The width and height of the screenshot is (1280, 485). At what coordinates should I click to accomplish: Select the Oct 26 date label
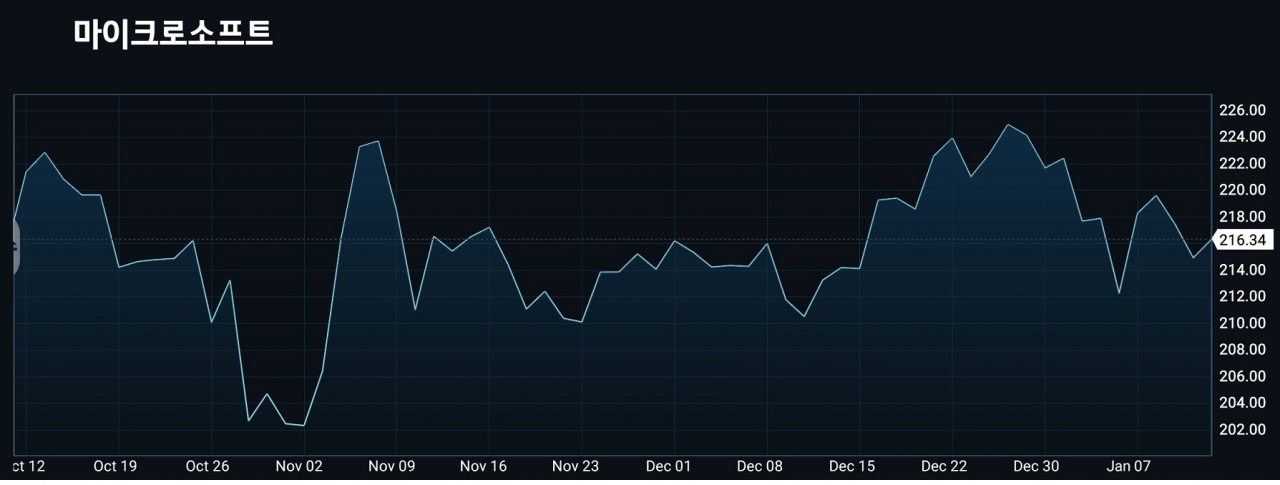point(208,466)
